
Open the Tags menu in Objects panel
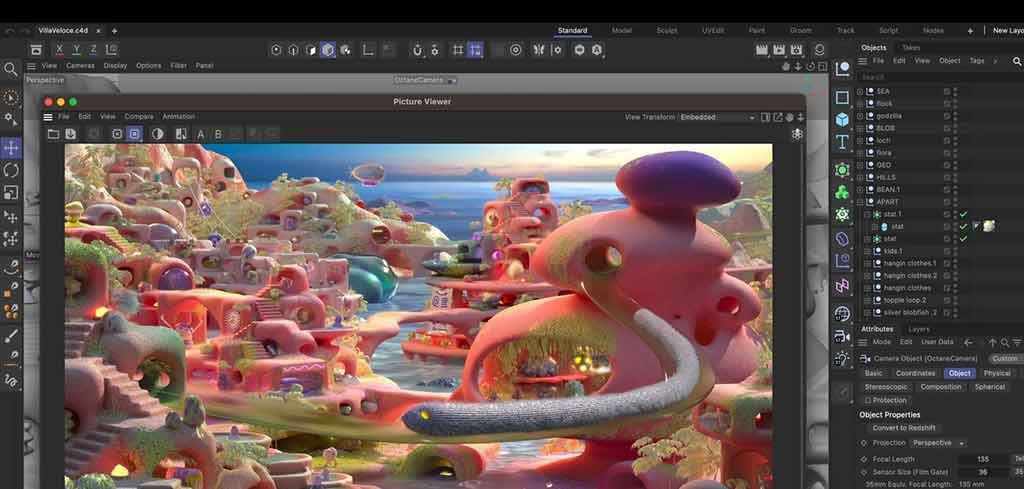[x=976, y=61]
